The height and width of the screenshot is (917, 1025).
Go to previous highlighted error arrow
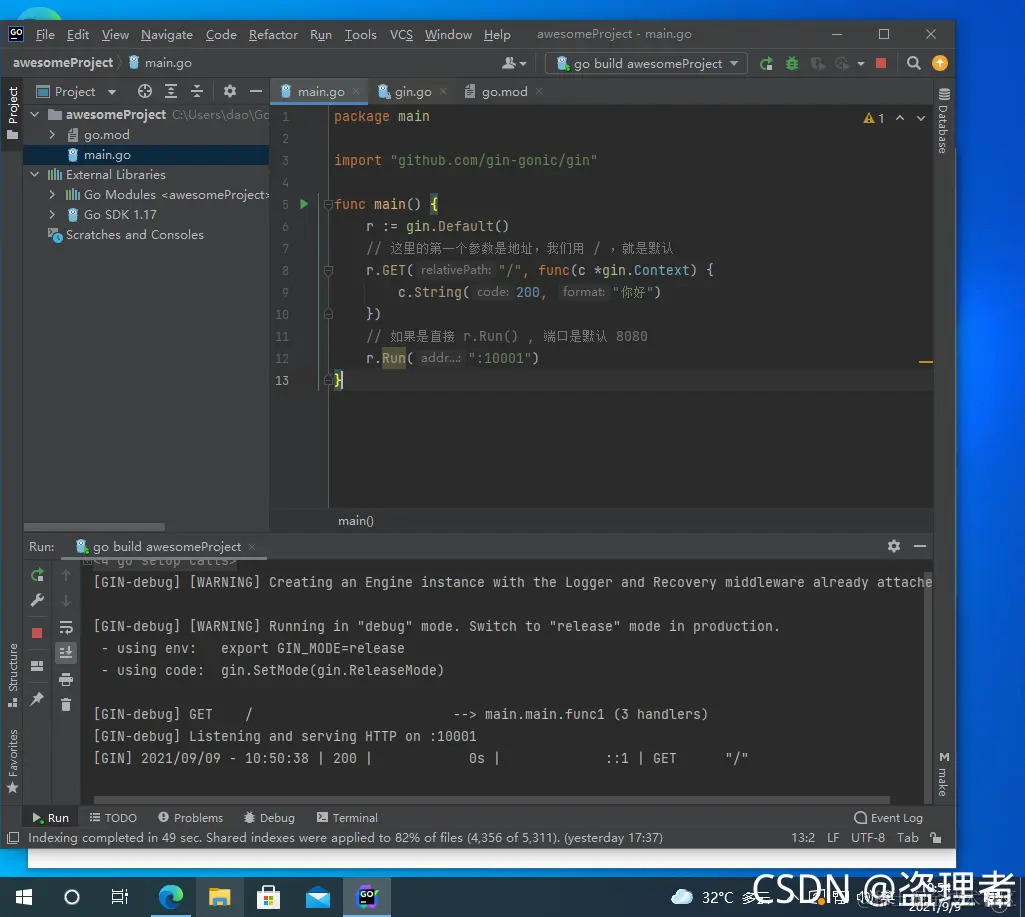tap(900, 118)
